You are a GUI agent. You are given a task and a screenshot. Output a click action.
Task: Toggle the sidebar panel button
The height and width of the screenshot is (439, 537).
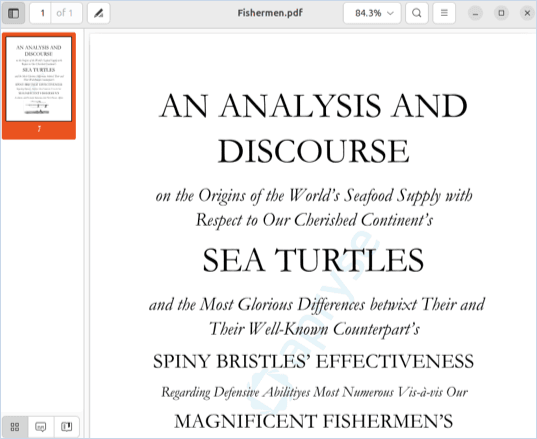pos(13,13)
